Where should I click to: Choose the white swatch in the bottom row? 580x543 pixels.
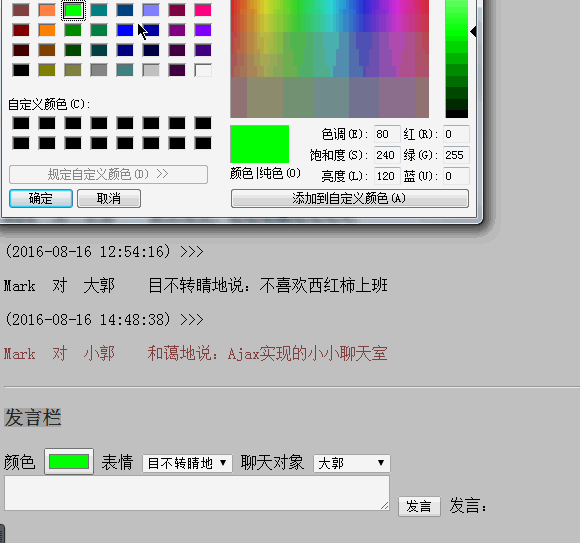(203, 70)
